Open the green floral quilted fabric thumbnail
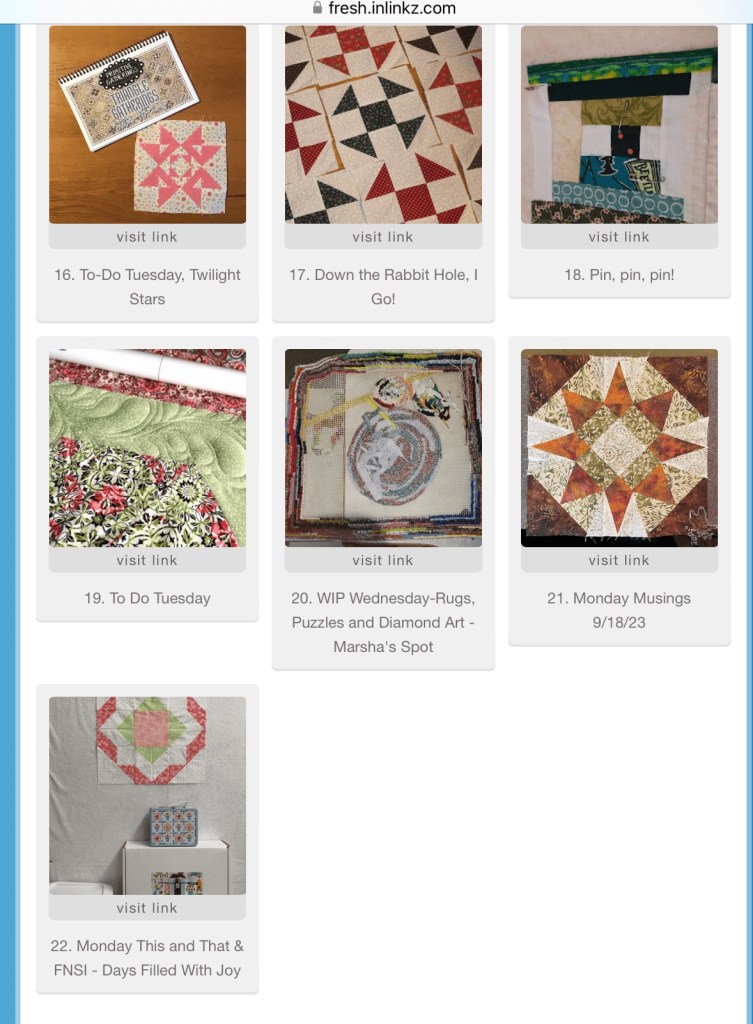Viewport: 753px width, 1024px height. (148, 448)
